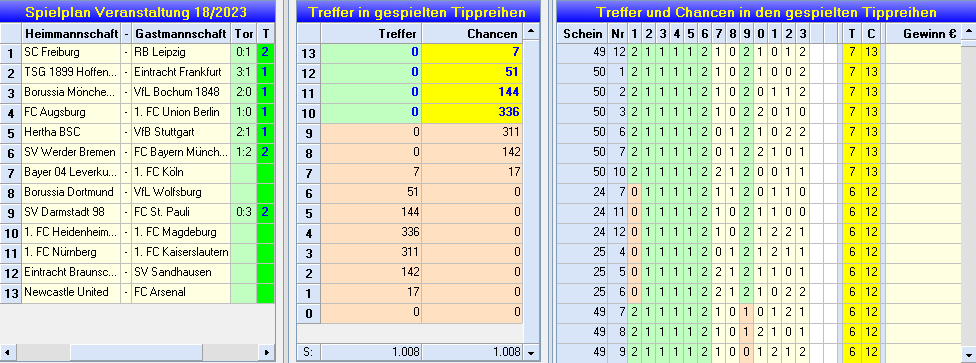The image size is (976, 363).
Task: Click the RB Leipzig cell
Action: pos(181,52)
